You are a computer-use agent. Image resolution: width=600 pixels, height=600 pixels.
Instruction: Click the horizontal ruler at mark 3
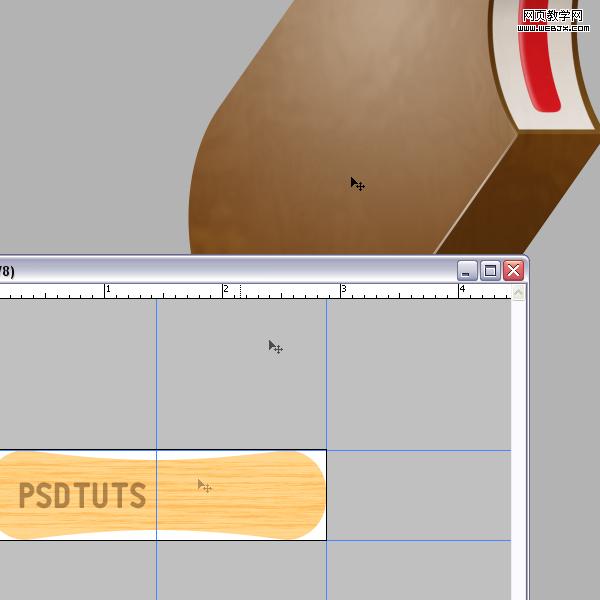(343, 291)
